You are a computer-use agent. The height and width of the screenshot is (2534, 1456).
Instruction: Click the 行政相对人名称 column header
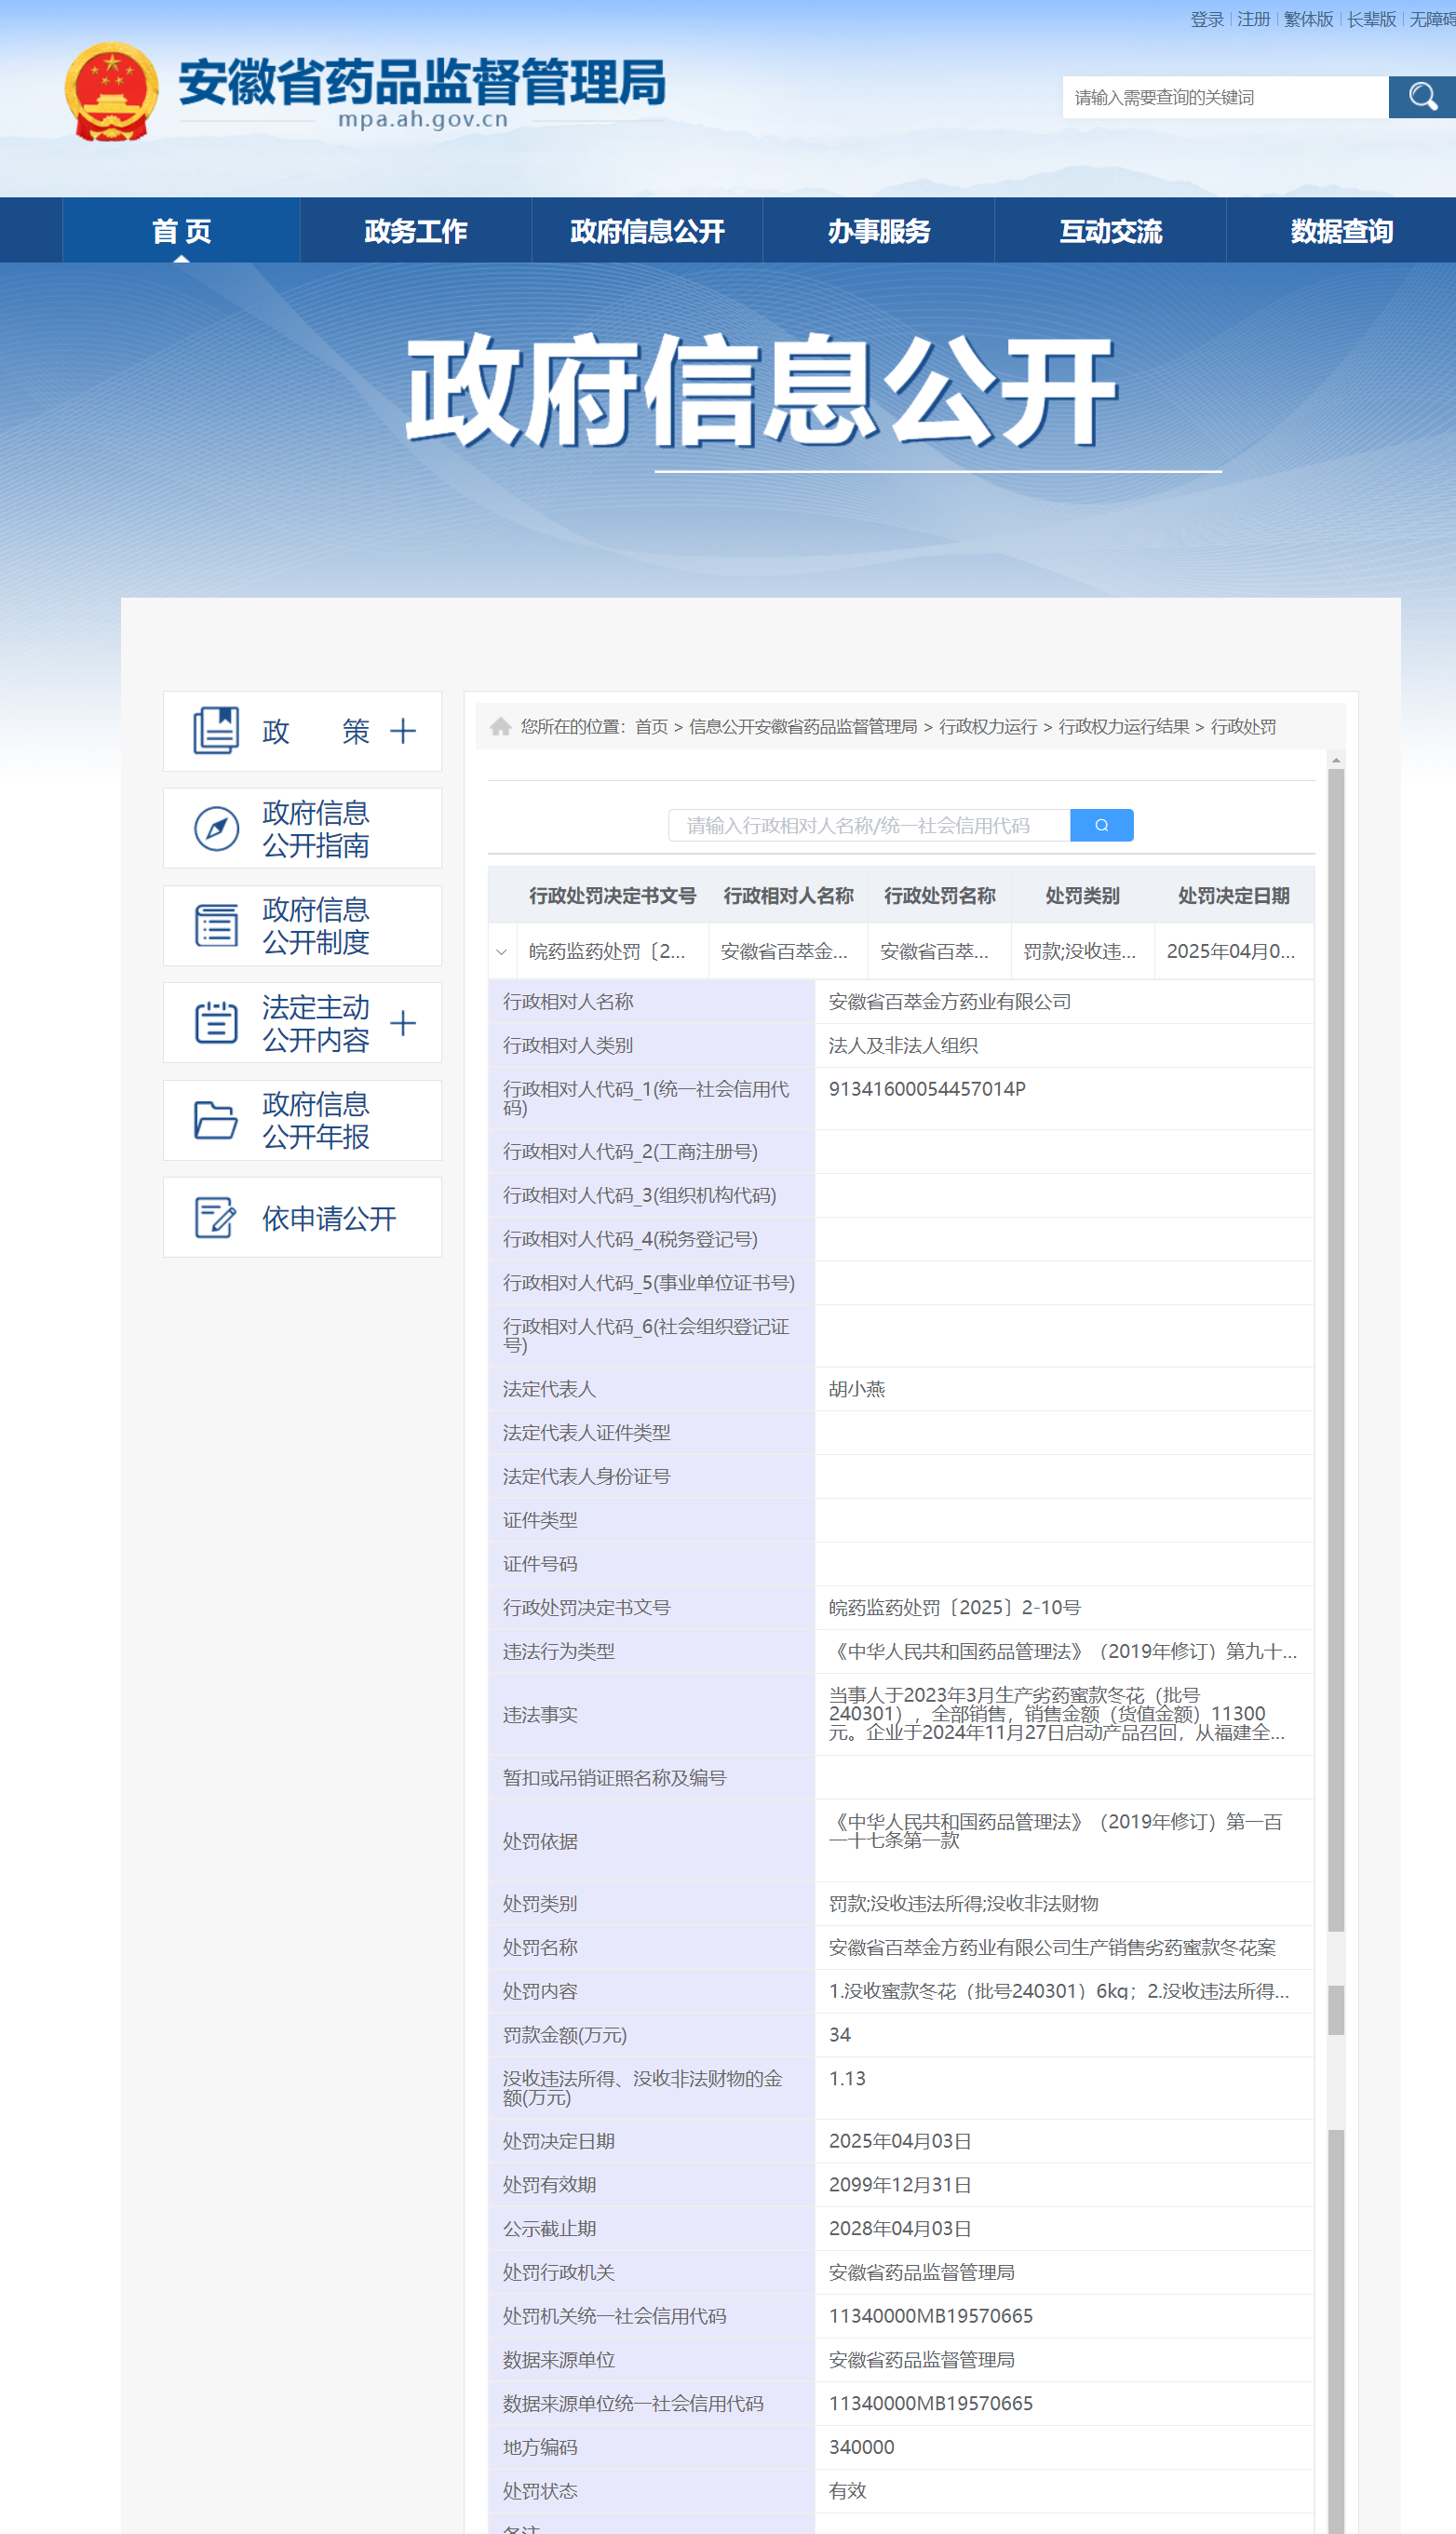788,895
